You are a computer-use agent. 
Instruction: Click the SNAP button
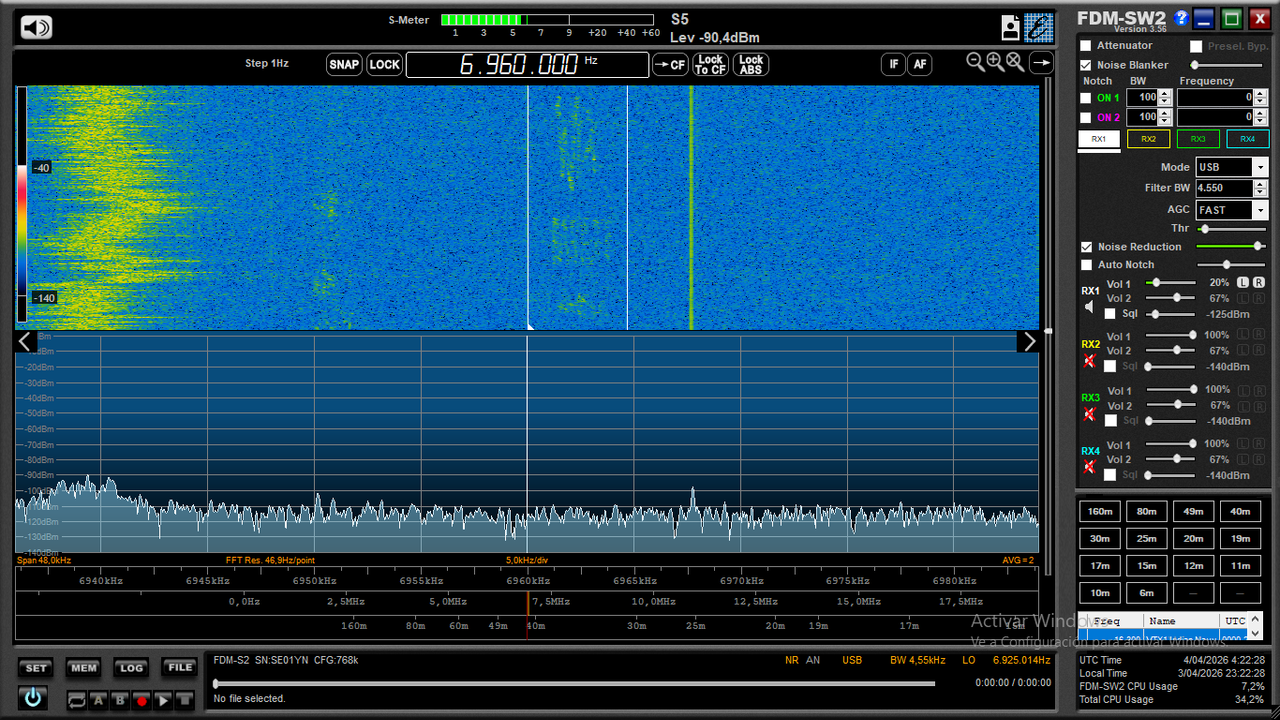tap(344, 65)
